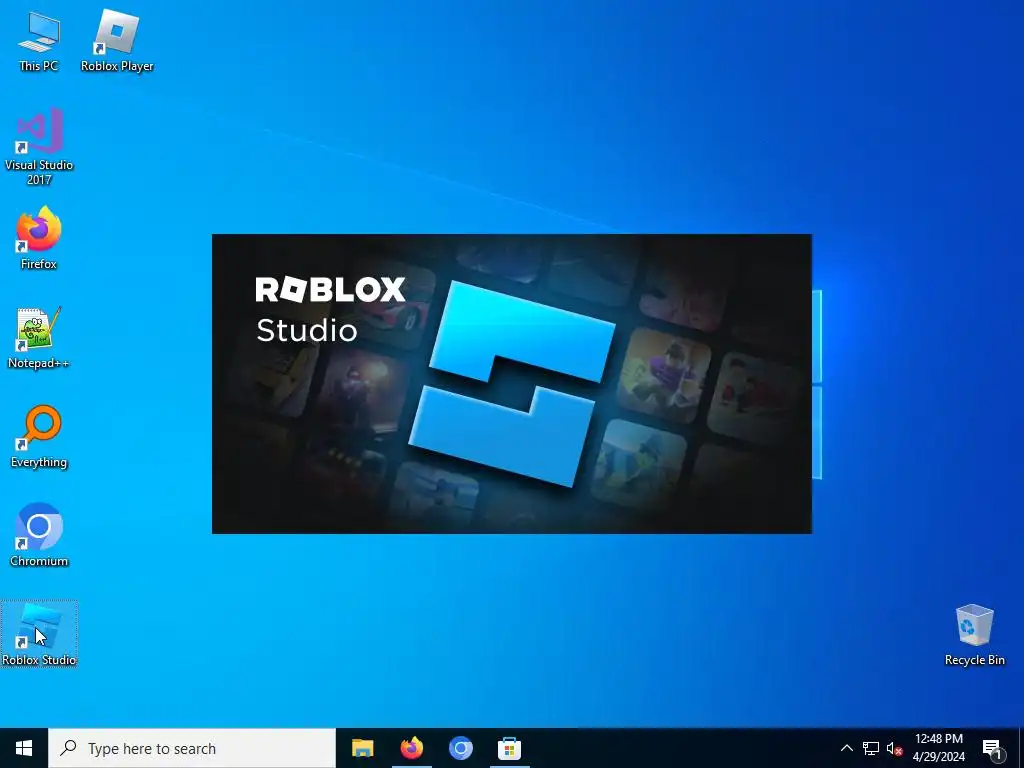
Task: Click the taskbar search box
Action: (x=192, y=748)
